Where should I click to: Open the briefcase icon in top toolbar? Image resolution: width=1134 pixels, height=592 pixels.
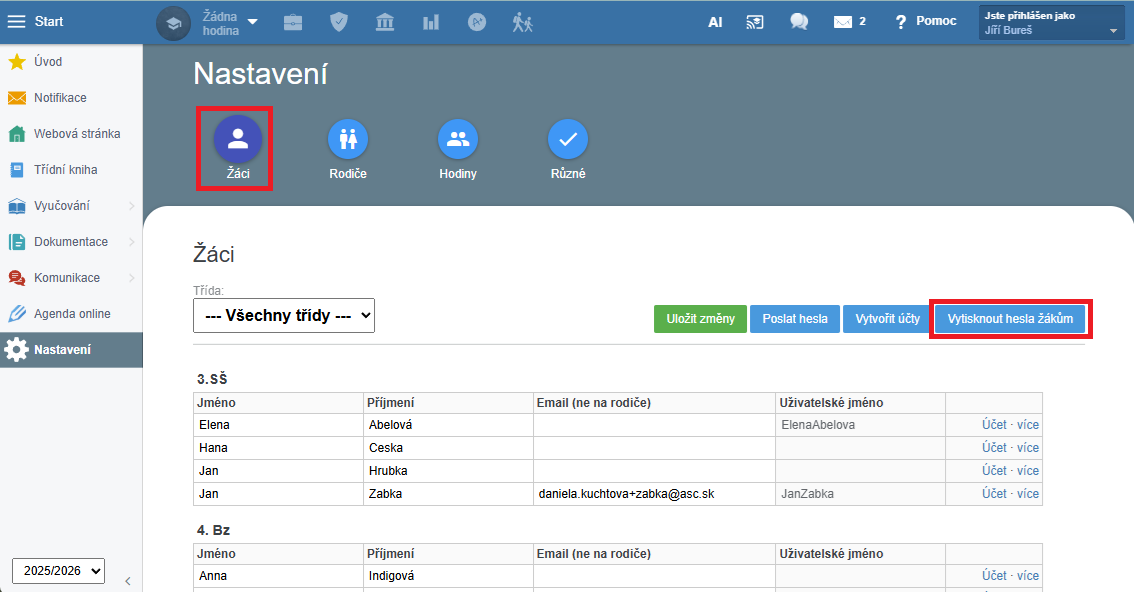(293, 22)
